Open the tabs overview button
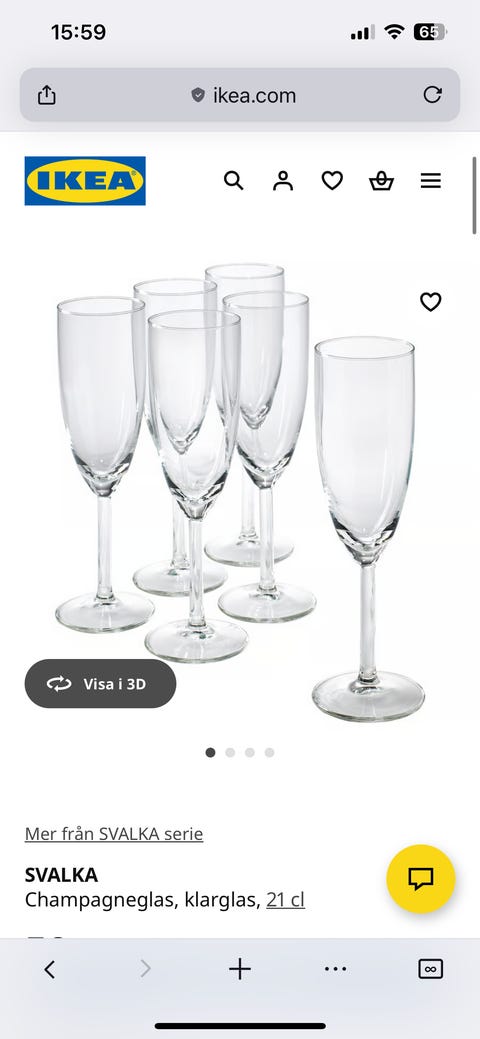 [430, 969]
